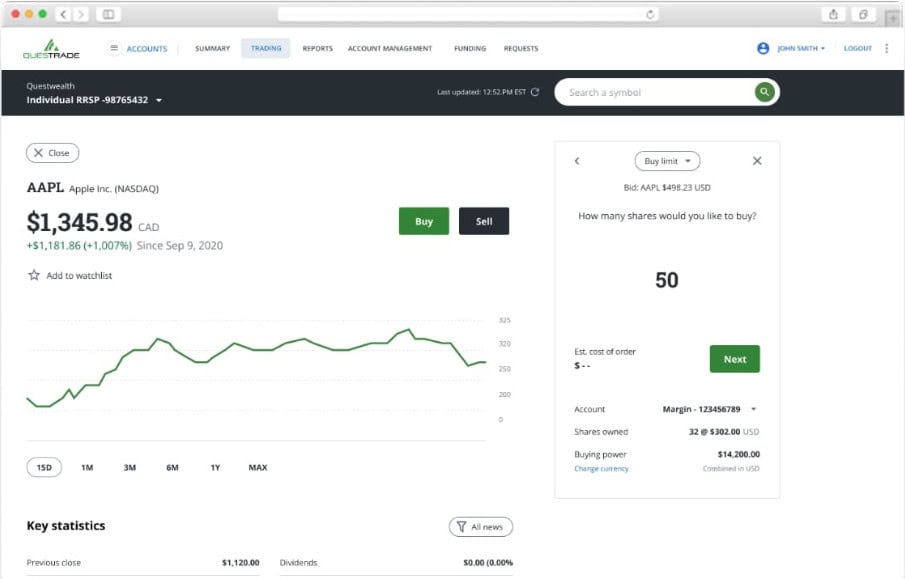Open the search using the magnifier icon
This screenshot has width=905, height=579.
click(764, 91)
